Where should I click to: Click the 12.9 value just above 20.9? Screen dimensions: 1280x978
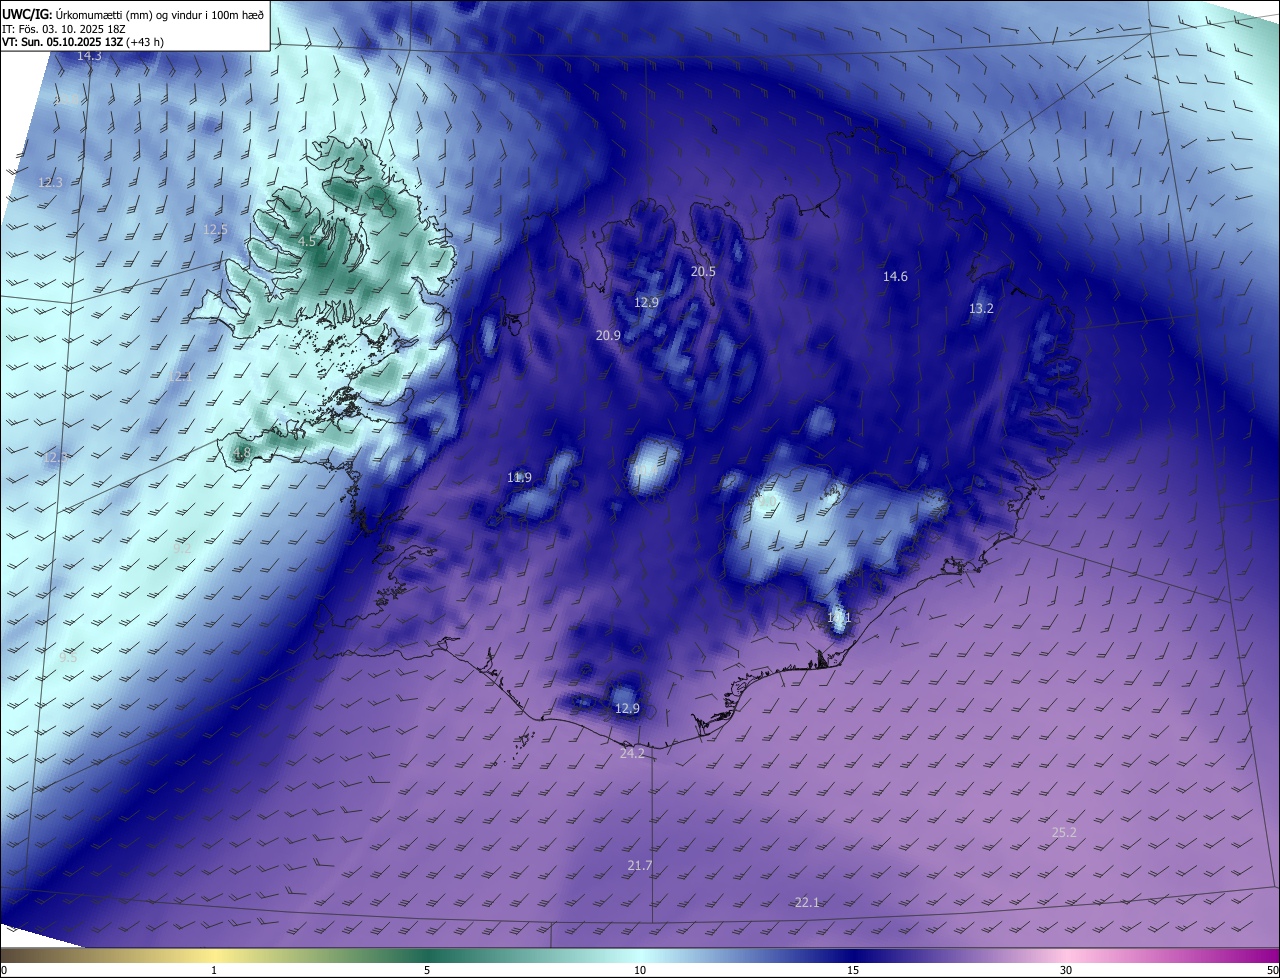pyautogui.click(x=647, y=302)
